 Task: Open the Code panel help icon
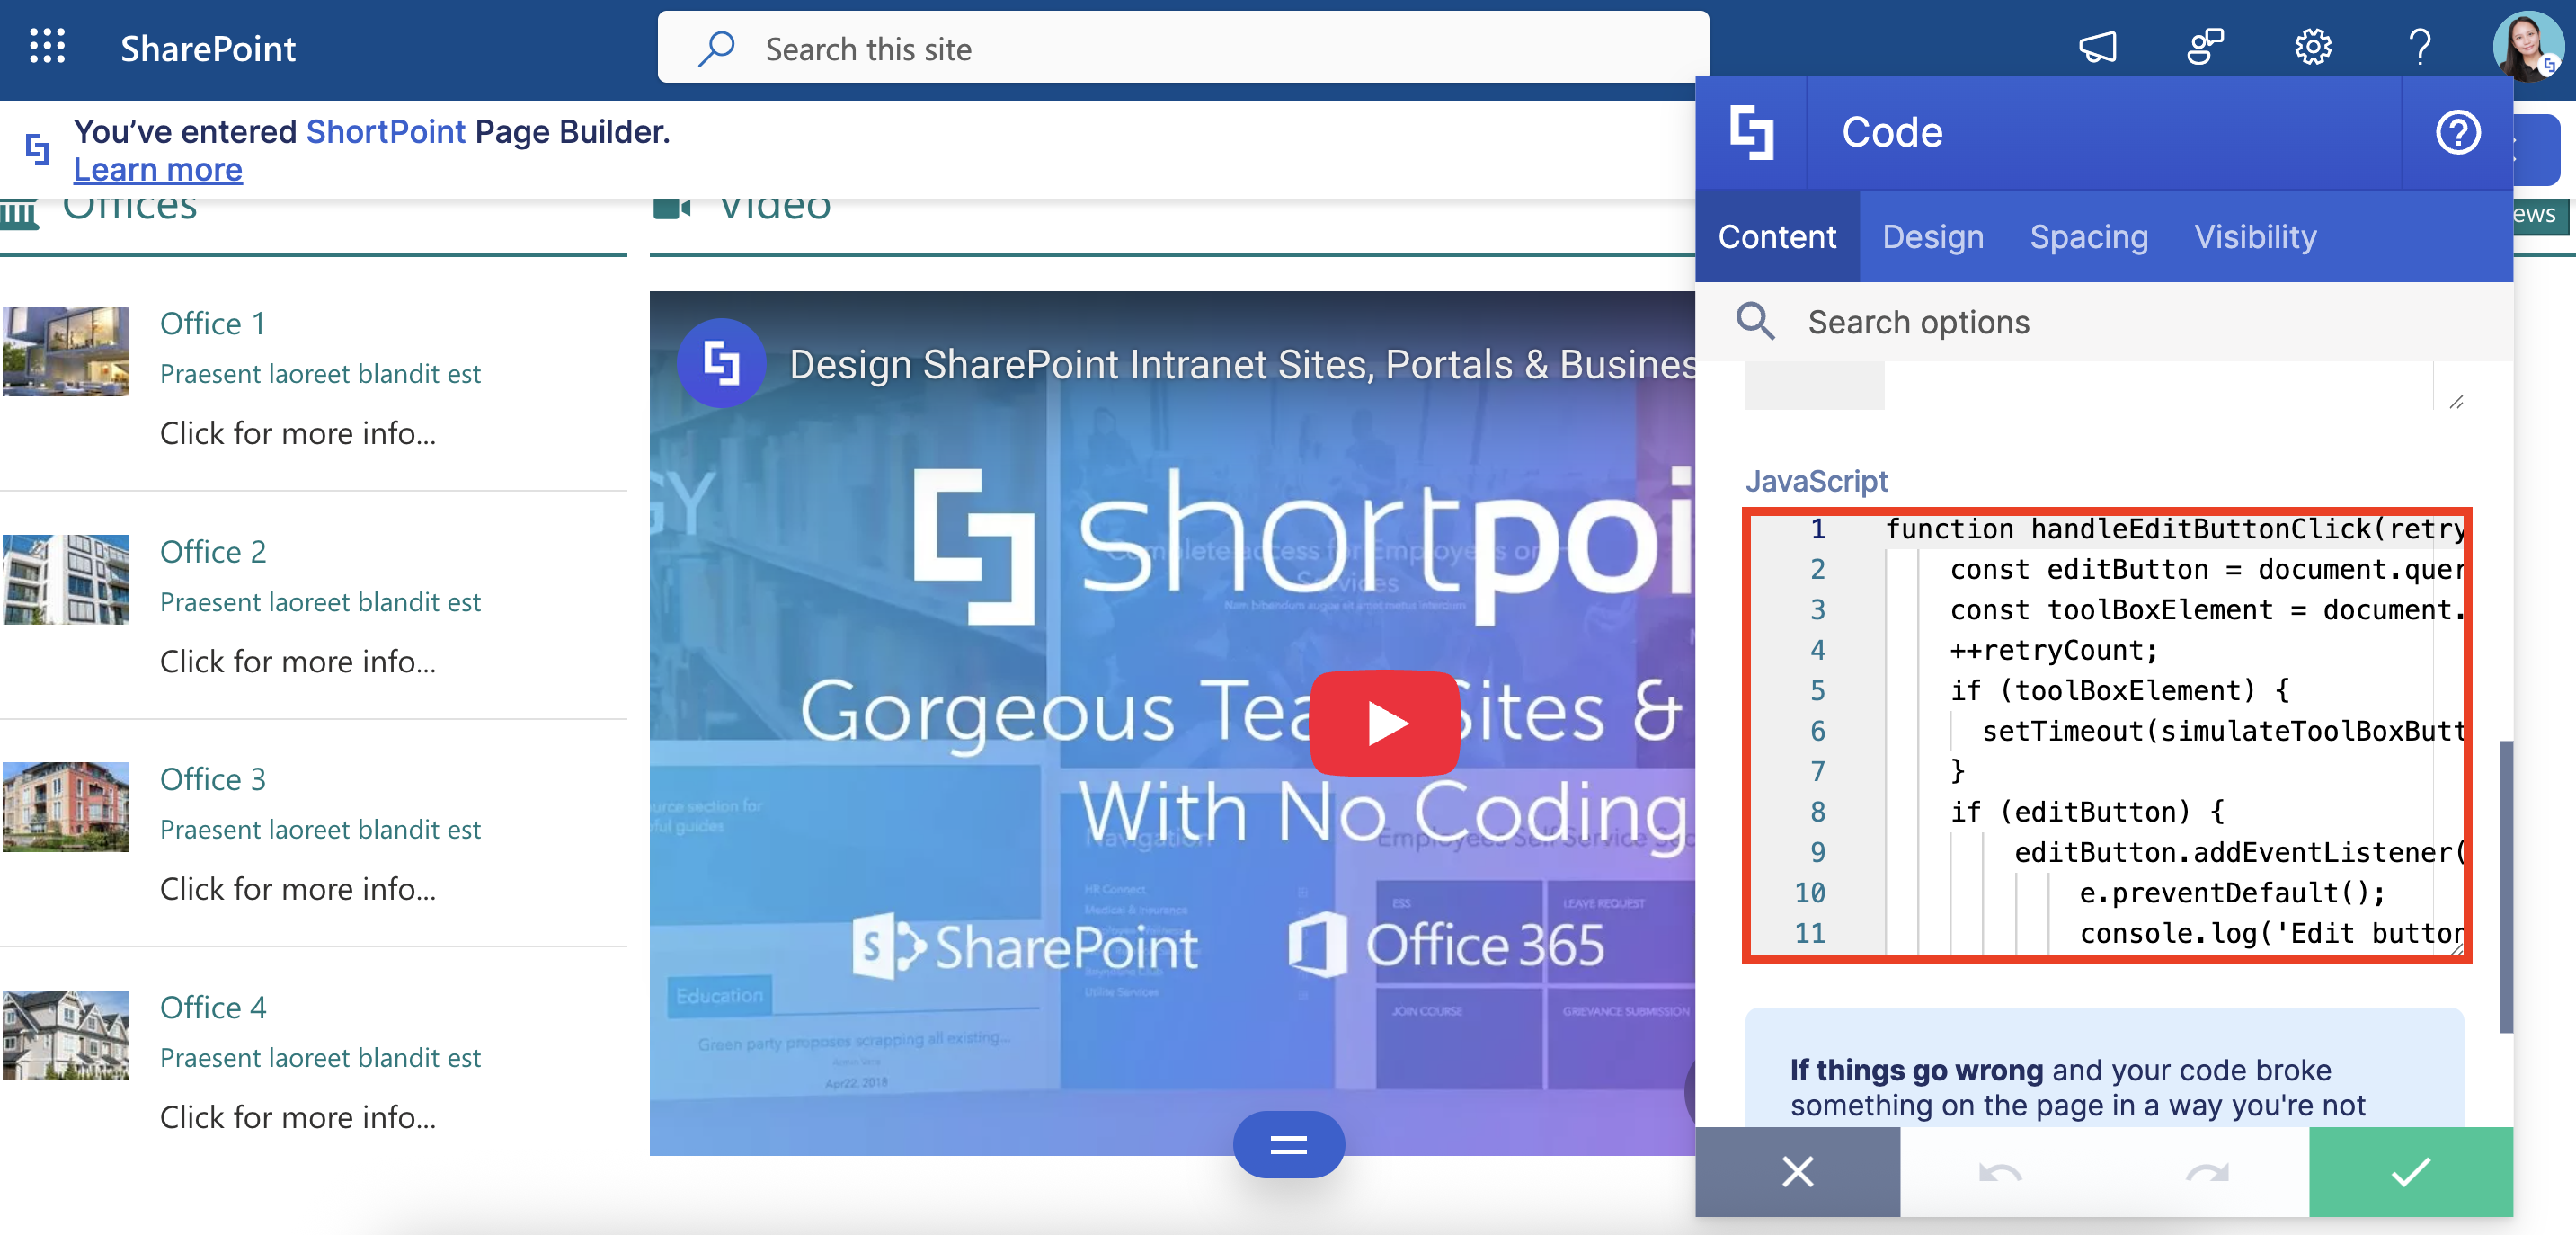tap(2457, 133)
